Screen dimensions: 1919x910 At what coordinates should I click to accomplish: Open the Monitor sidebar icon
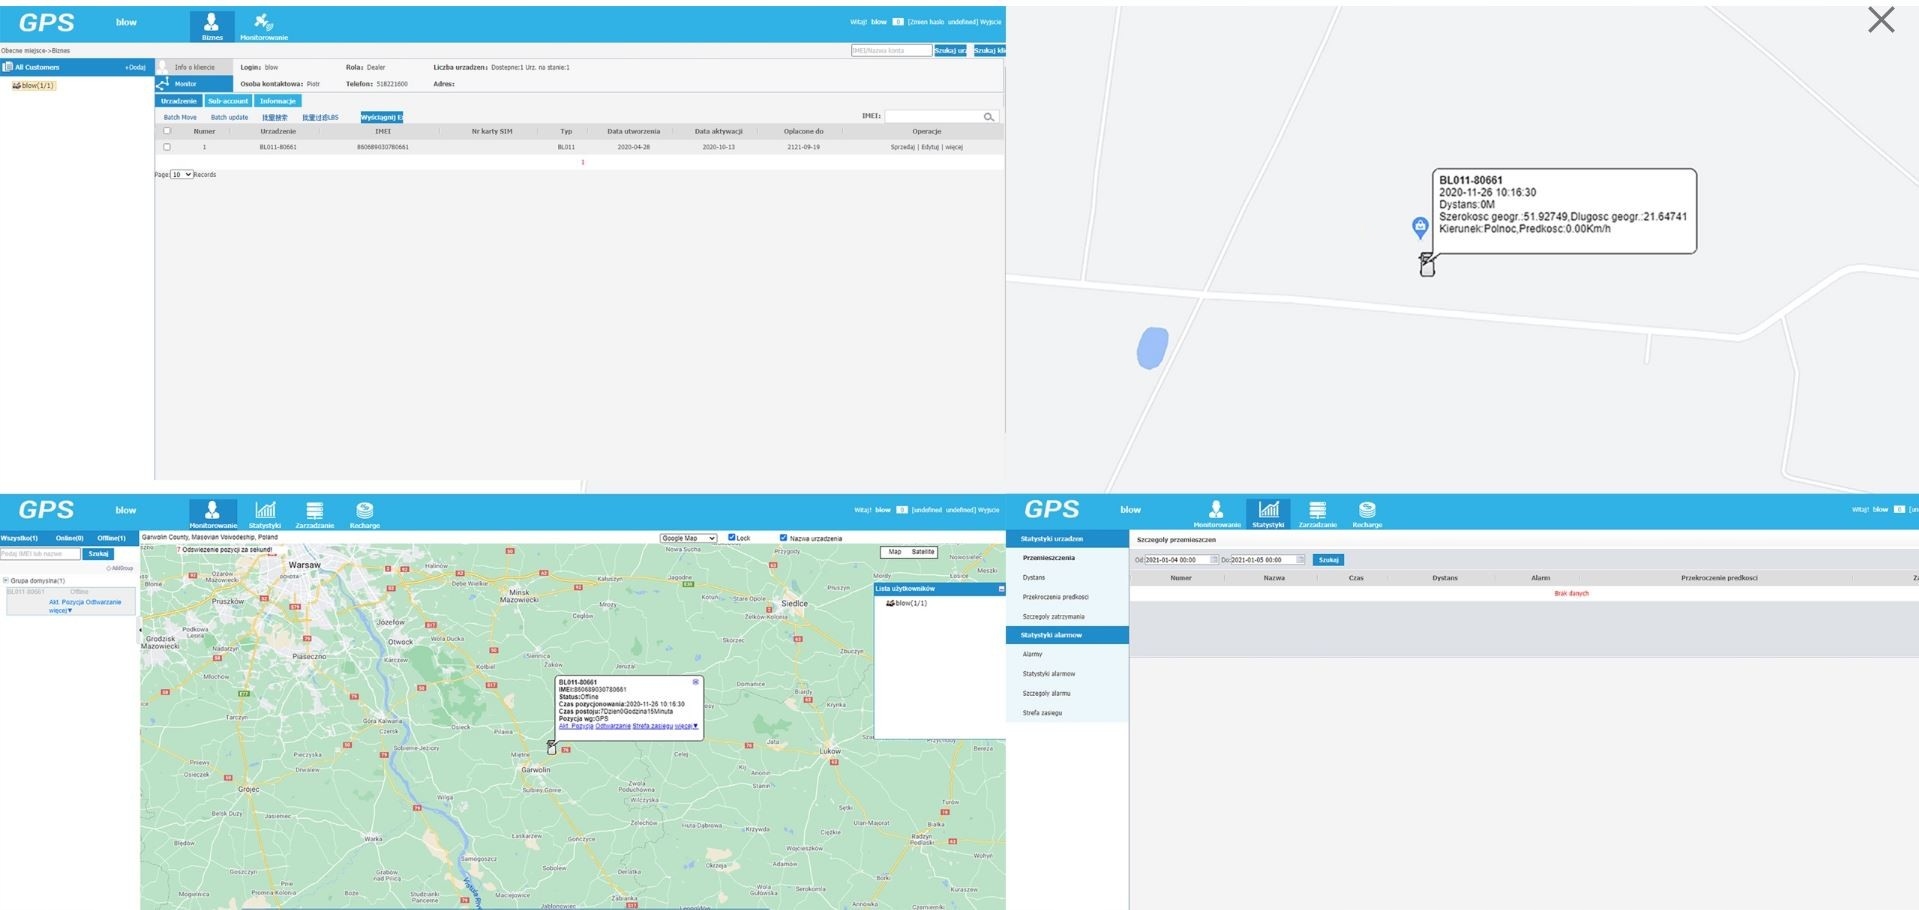point(163,84)
